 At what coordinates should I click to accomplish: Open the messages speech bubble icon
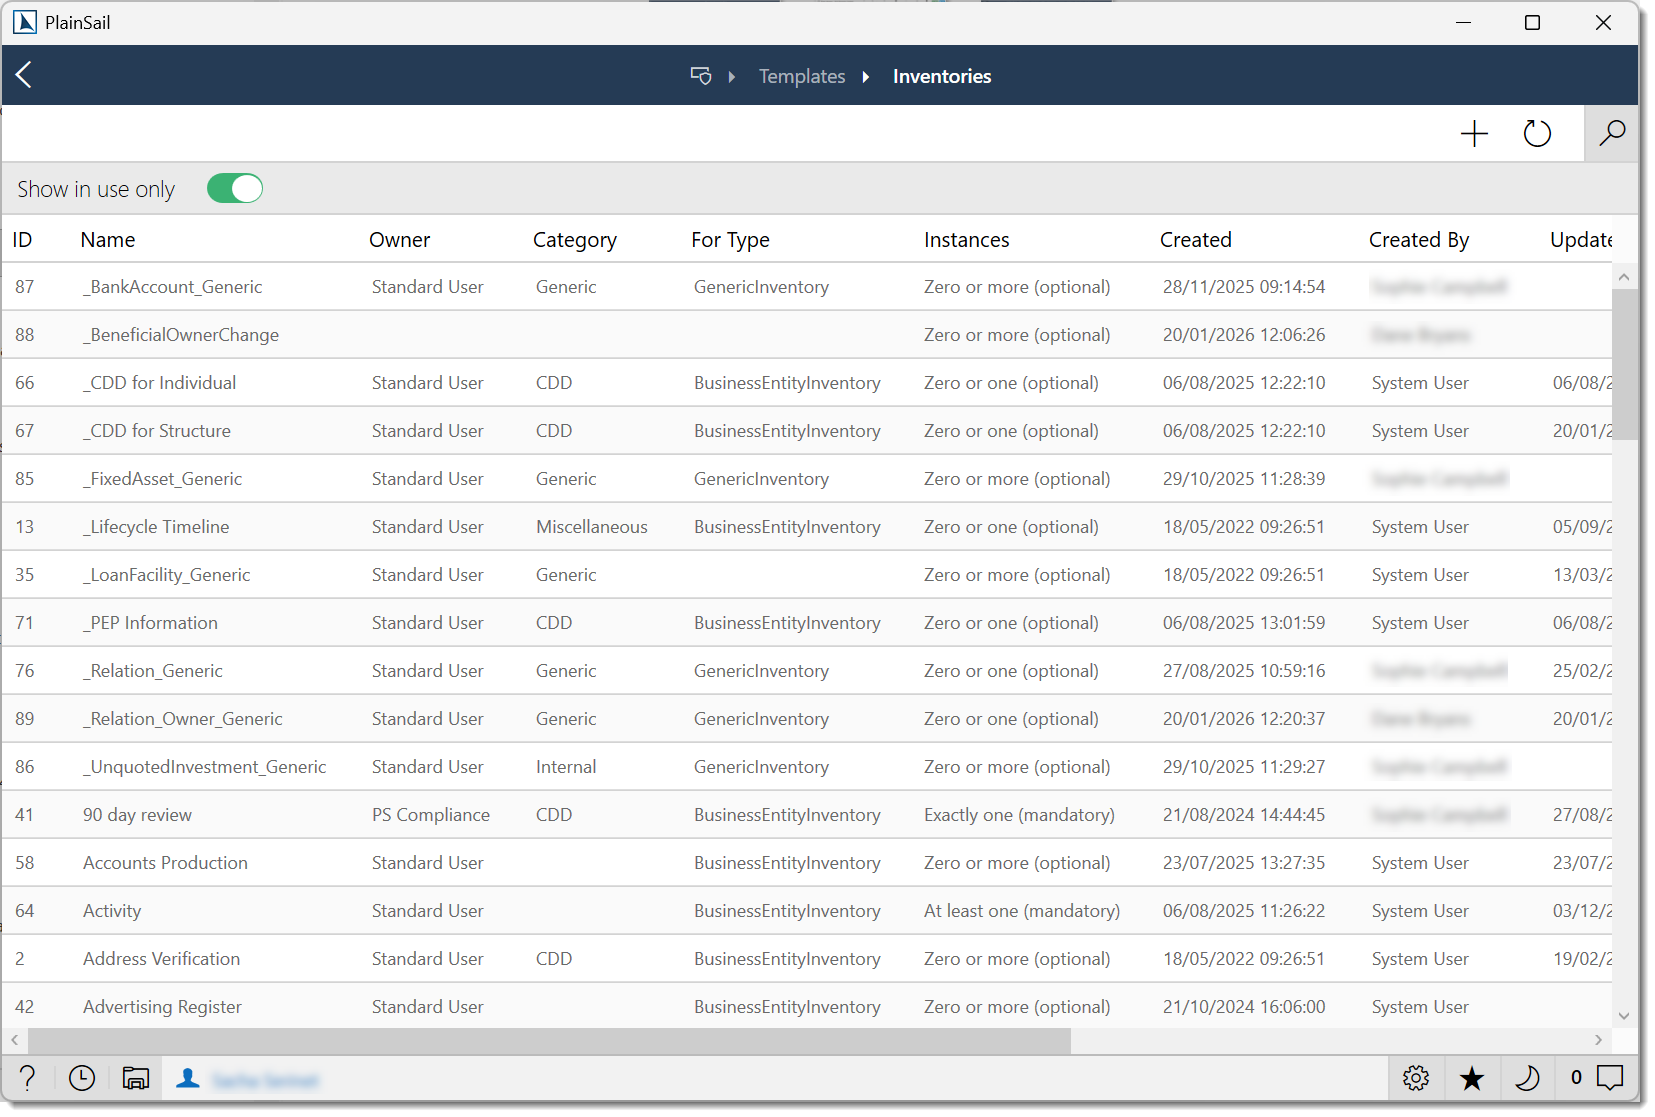pyautogui.click(x=1610, y=1078)
